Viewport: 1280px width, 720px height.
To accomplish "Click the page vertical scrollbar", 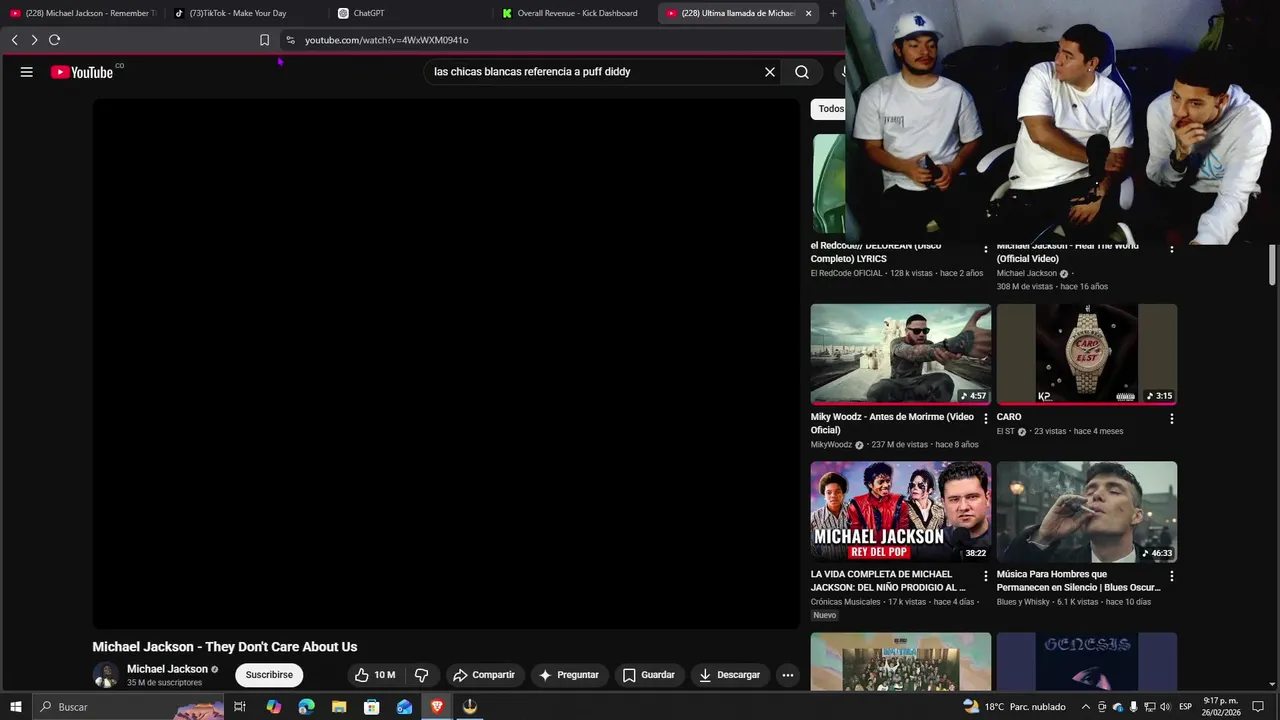I will [1272, 264].
